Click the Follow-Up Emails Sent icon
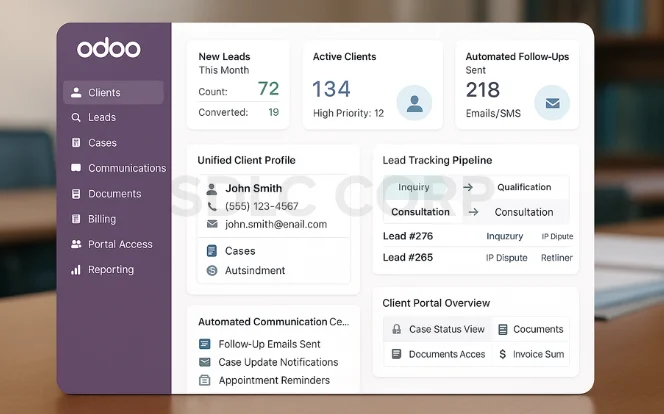The width and height of the screenshot is (664, 414). coord(205,344)
